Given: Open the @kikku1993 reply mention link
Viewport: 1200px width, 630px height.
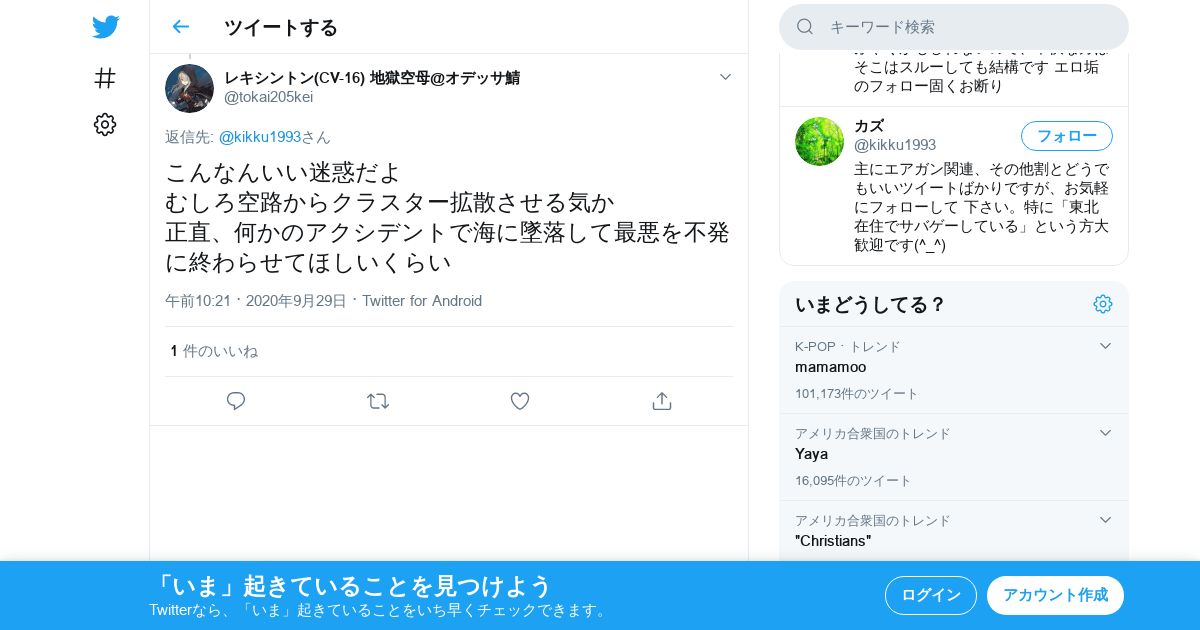Looking at the screenshot, I should (x=260, y=137).
